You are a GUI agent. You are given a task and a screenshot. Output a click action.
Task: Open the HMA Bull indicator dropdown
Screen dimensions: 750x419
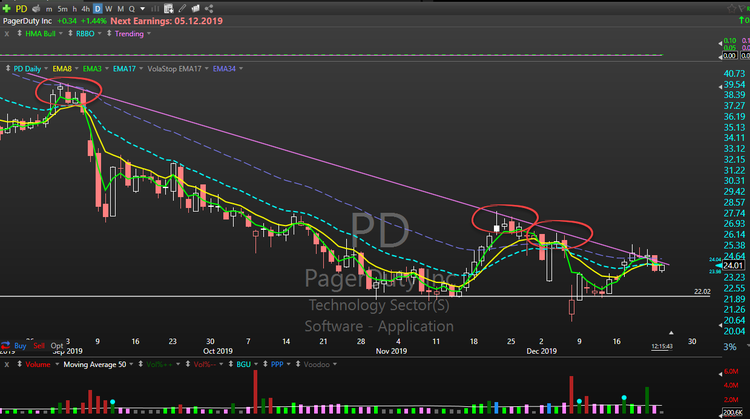coord(61,33)
